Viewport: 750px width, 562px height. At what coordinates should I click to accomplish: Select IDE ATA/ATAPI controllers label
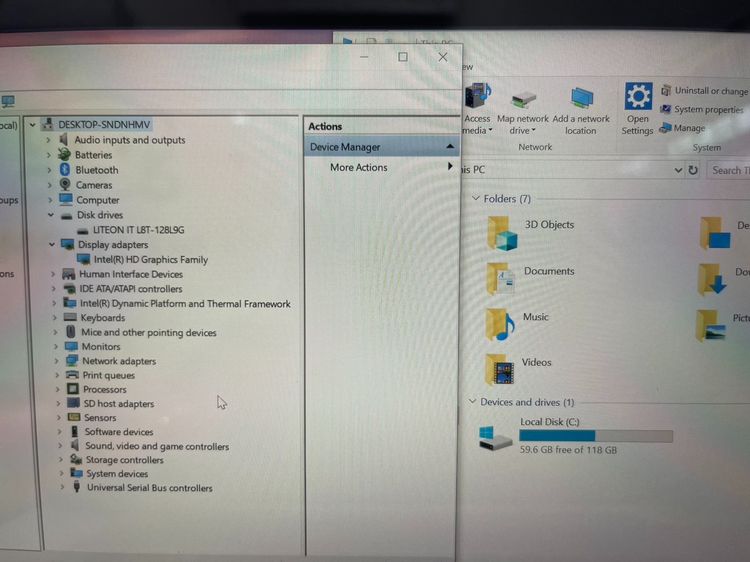pyautogui.click(x=131, y=289)
